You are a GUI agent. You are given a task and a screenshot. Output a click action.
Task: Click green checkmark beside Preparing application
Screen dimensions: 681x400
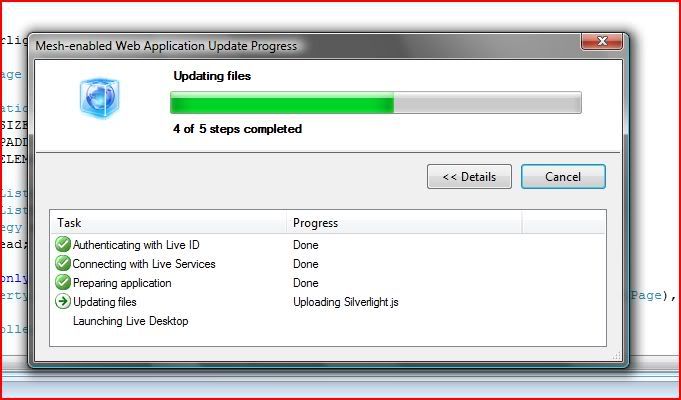[x=63, y=283]
